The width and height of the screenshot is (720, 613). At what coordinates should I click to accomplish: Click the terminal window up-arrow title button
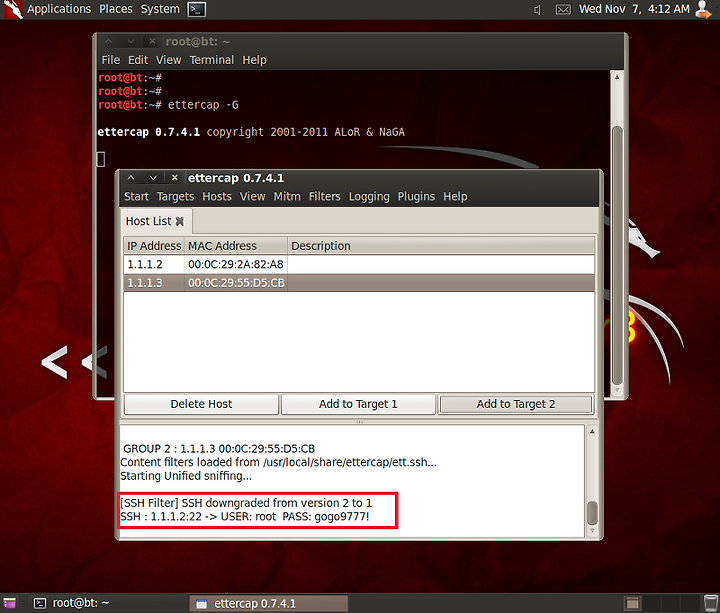108,41
